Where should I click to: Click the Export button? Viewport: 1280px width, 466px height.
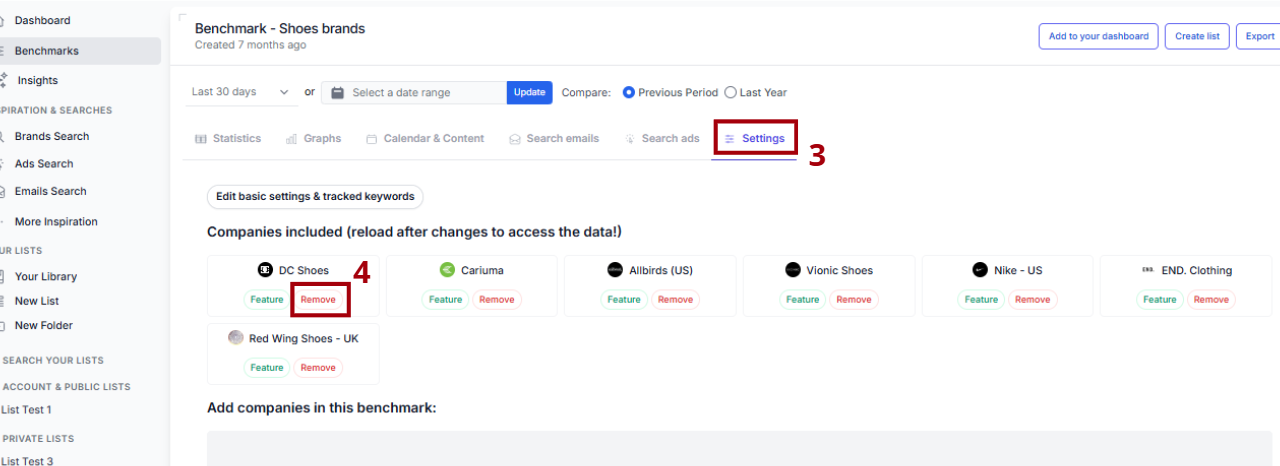click(1259, 36)
